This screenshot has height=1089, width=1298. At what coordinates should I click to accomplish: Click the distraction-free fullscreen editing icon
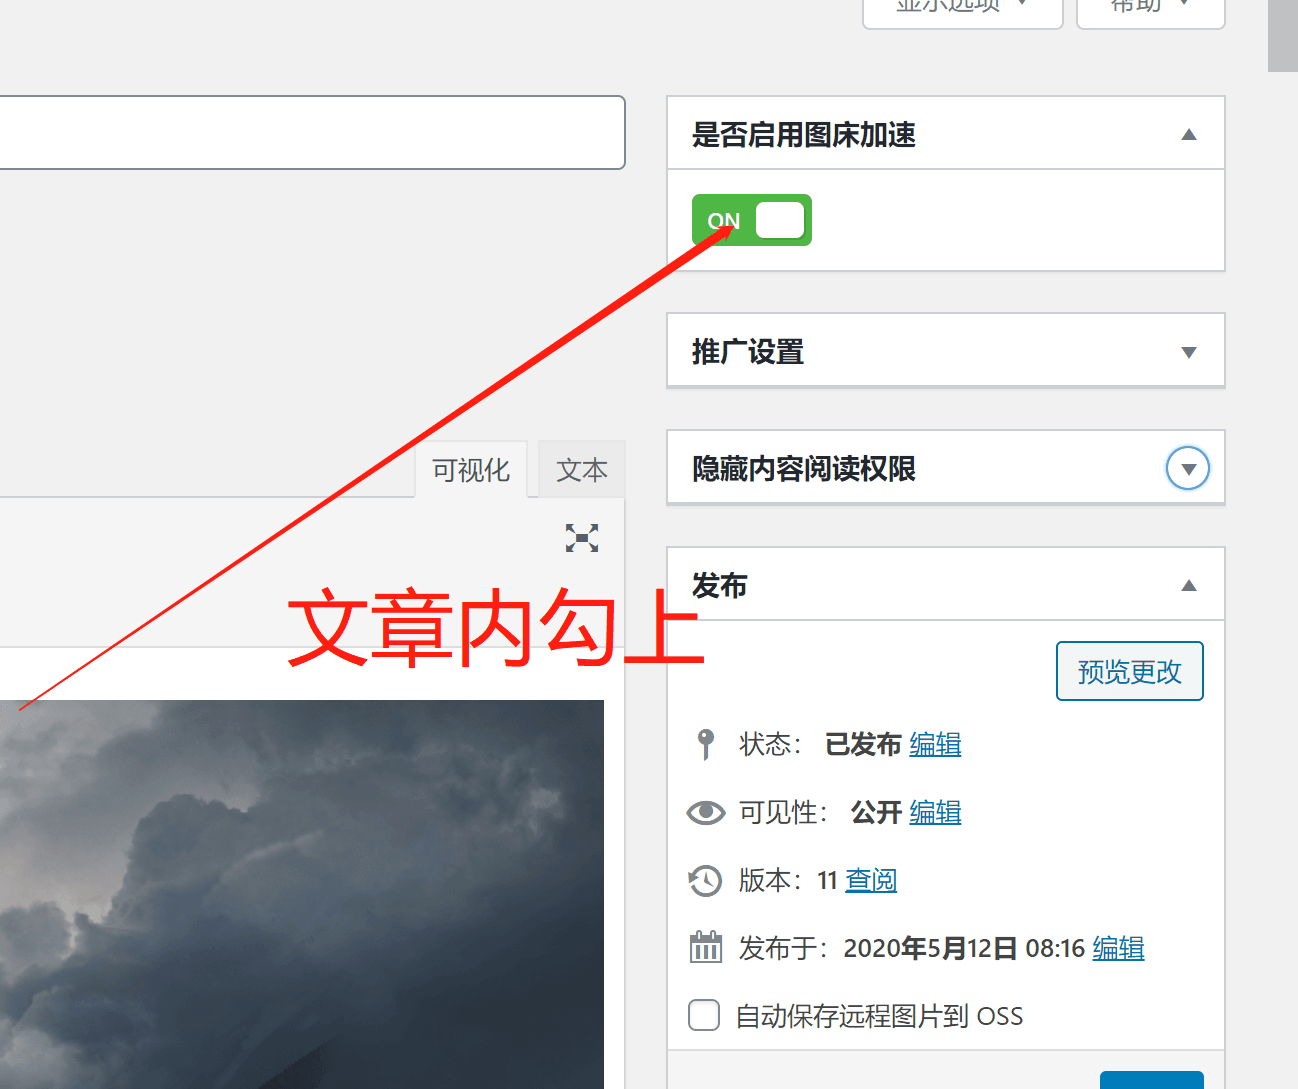pos(581,538)
